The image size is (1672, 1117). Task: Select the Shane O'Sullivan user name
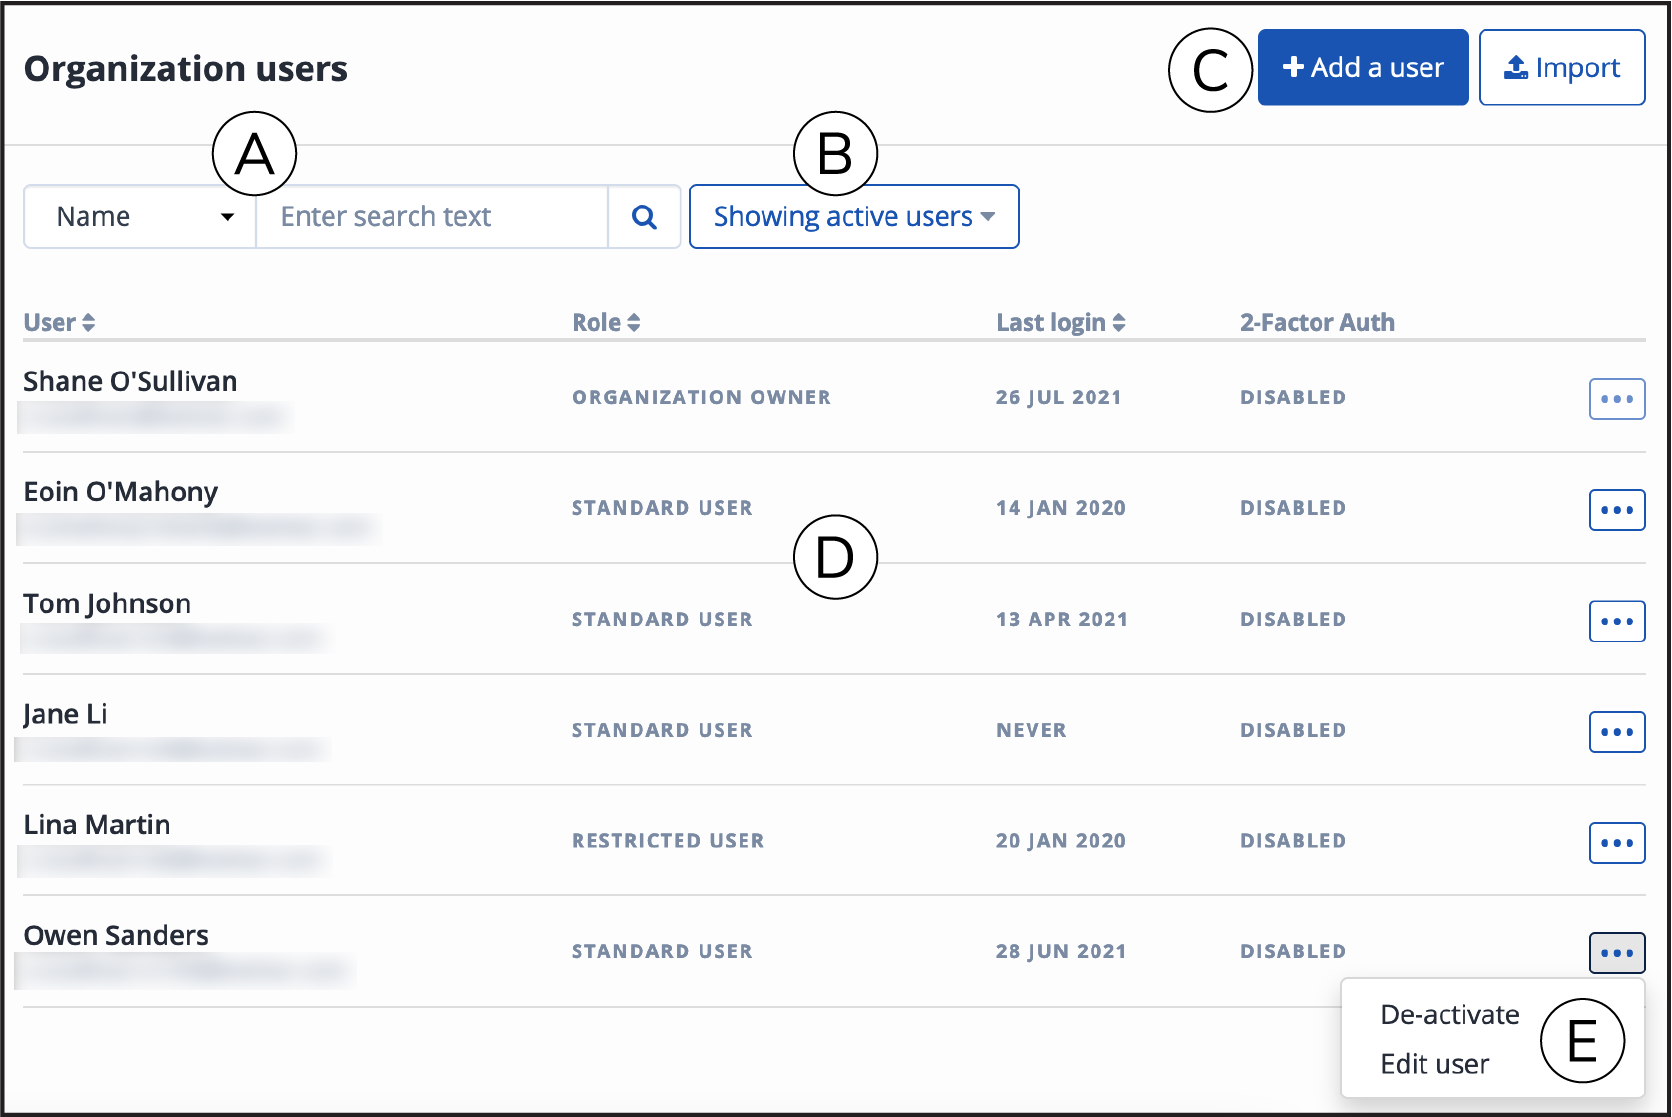(x=130, y=382)
